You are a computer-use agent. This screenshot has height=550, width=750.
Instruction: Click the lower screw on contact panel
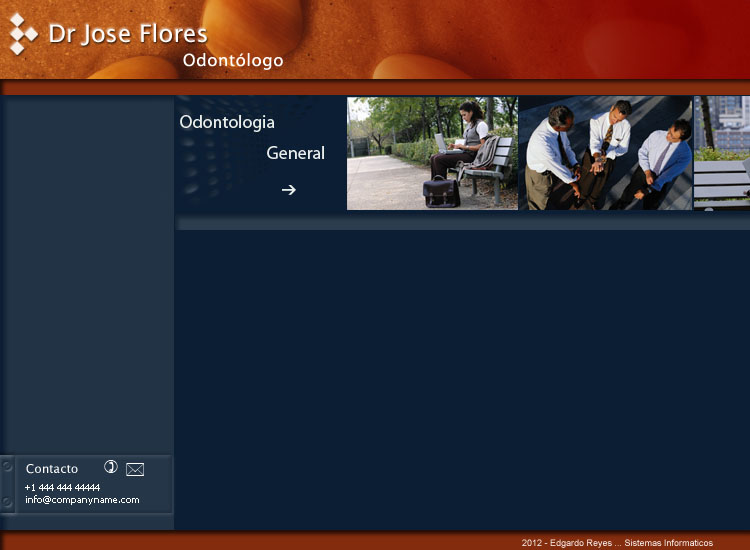click(7, 501)
